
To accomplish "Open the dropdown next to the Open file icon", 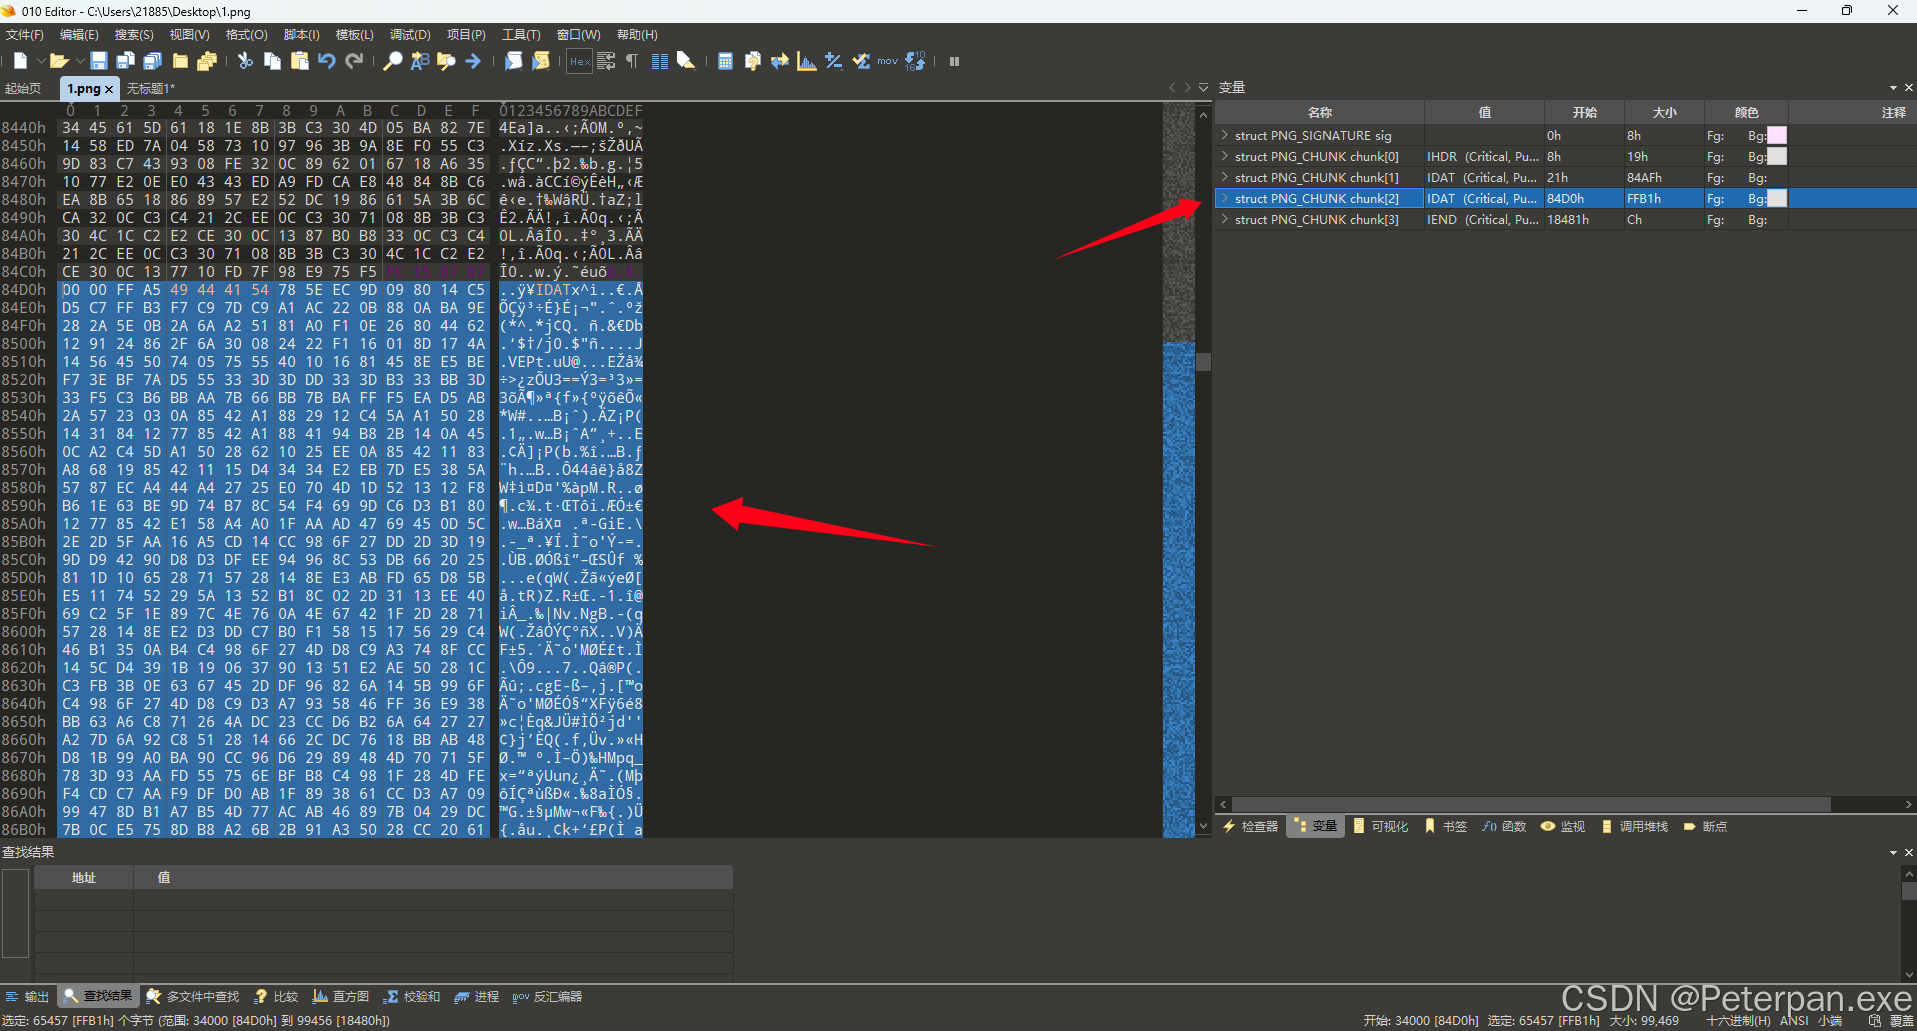I will tap(79, 62).
